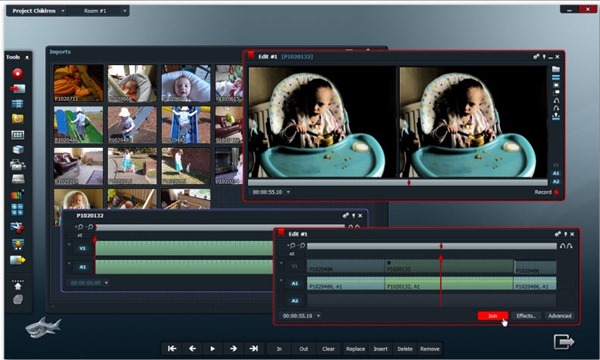Toggle A1 track in P1020132 timeline
Image resolution: width=600 pixels, height=360 pixels.
[x=82, y=267]
